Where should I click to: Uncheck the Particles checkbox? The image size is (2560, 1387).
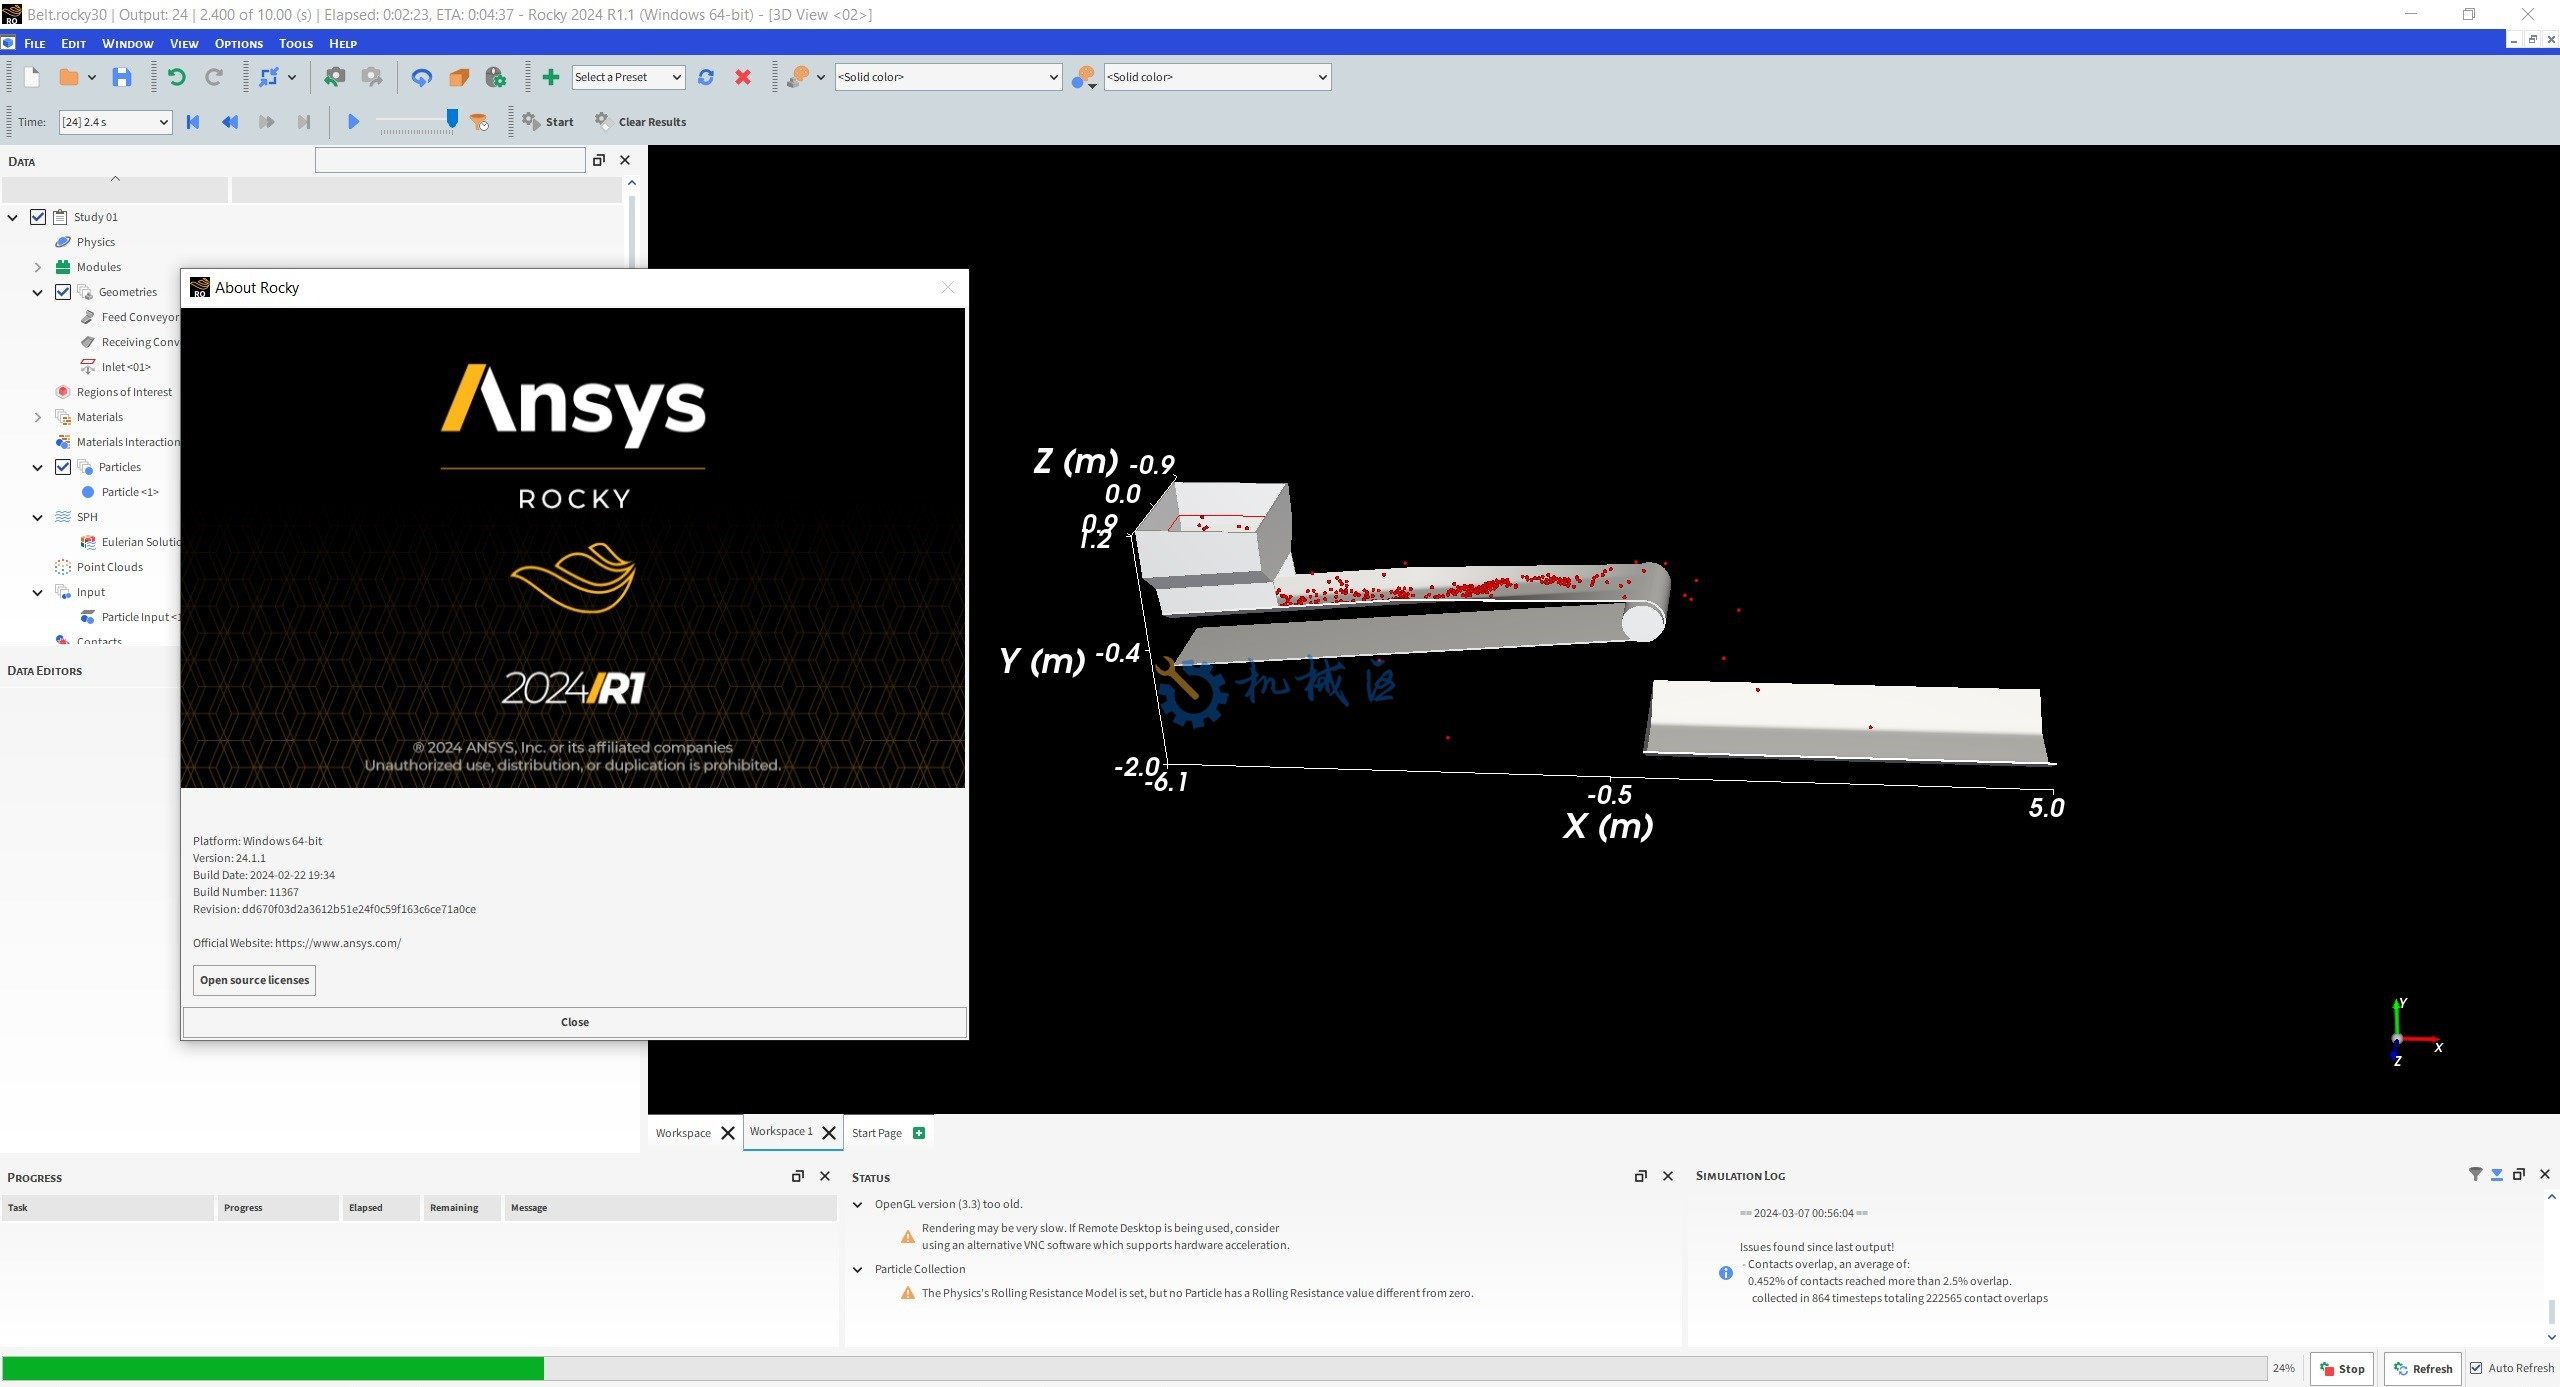62,467
